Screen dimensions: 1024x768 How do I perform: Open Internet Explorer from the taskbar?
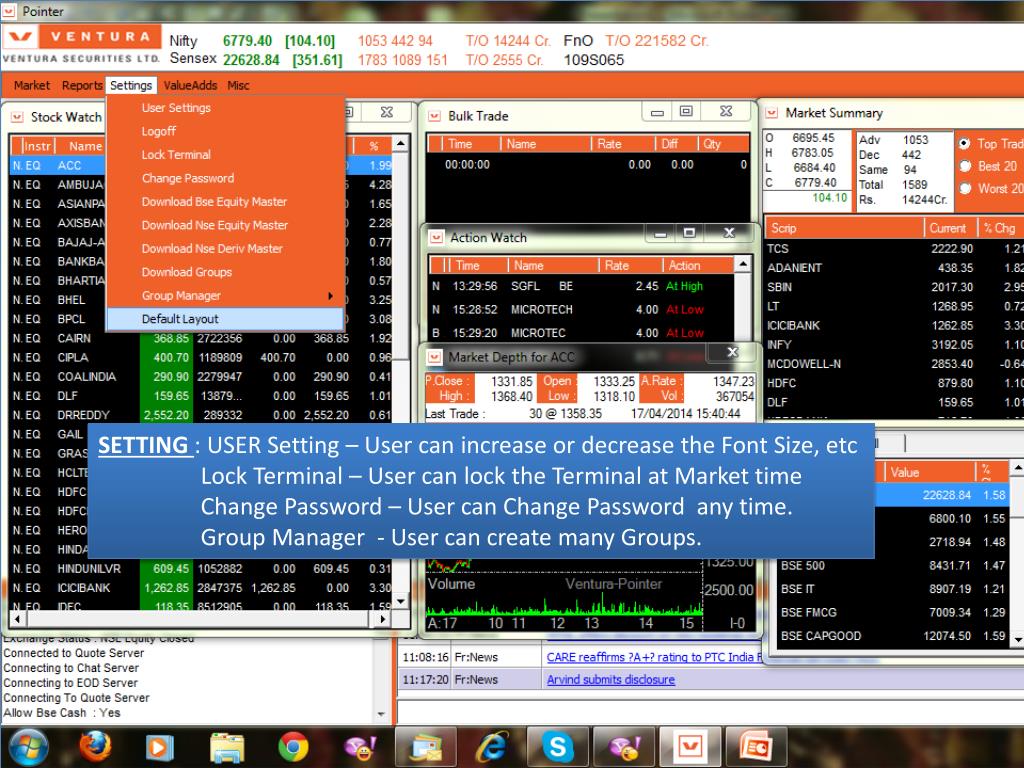[x=492, y=747]
